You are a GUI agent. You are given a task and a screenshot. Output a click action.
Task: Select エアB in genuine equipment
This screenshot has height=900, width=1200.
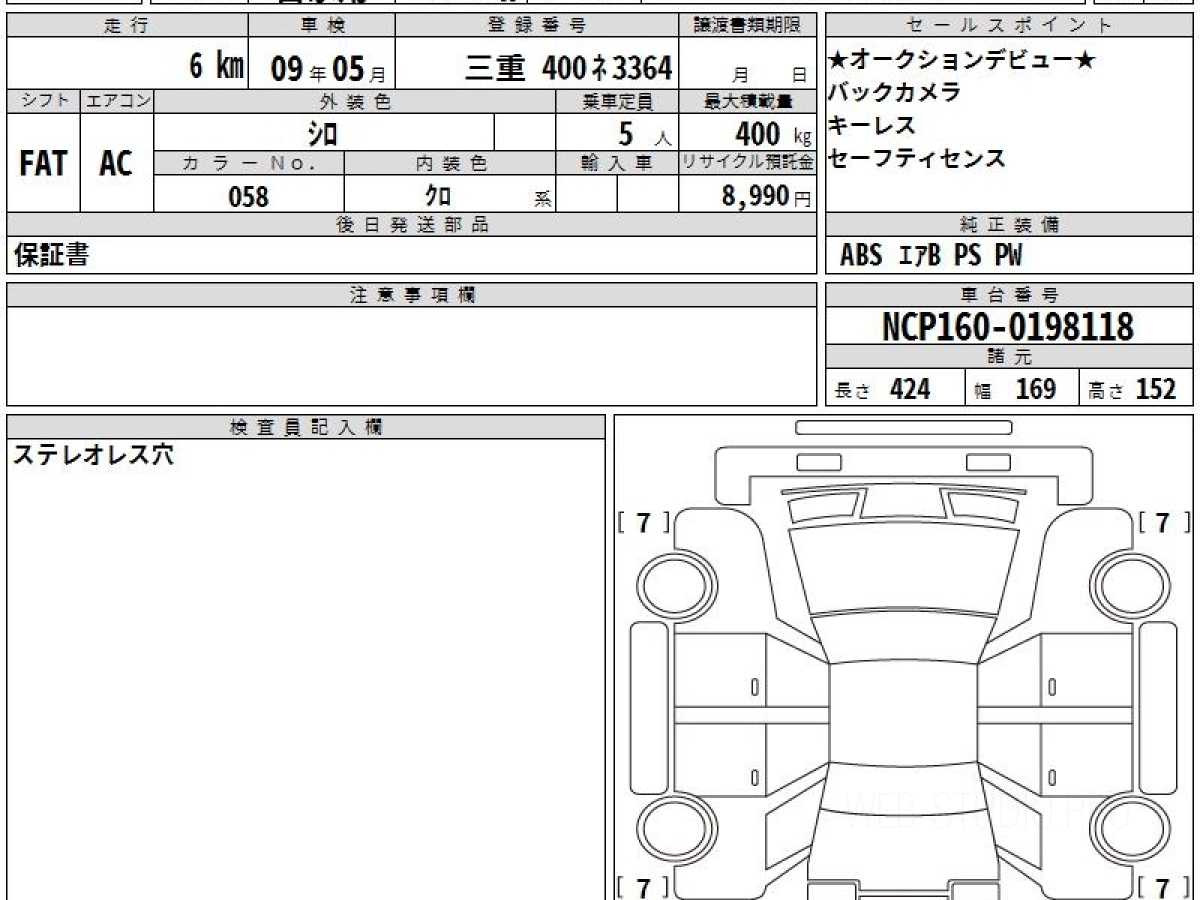pyautogui.click(x=920, y=256)
